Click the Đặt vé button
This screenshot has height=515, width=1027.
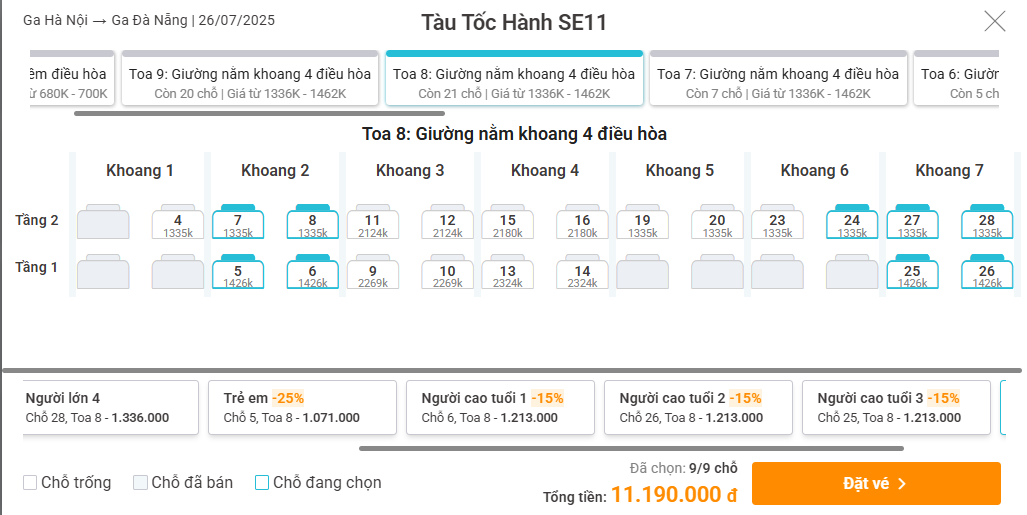[876, 484]
